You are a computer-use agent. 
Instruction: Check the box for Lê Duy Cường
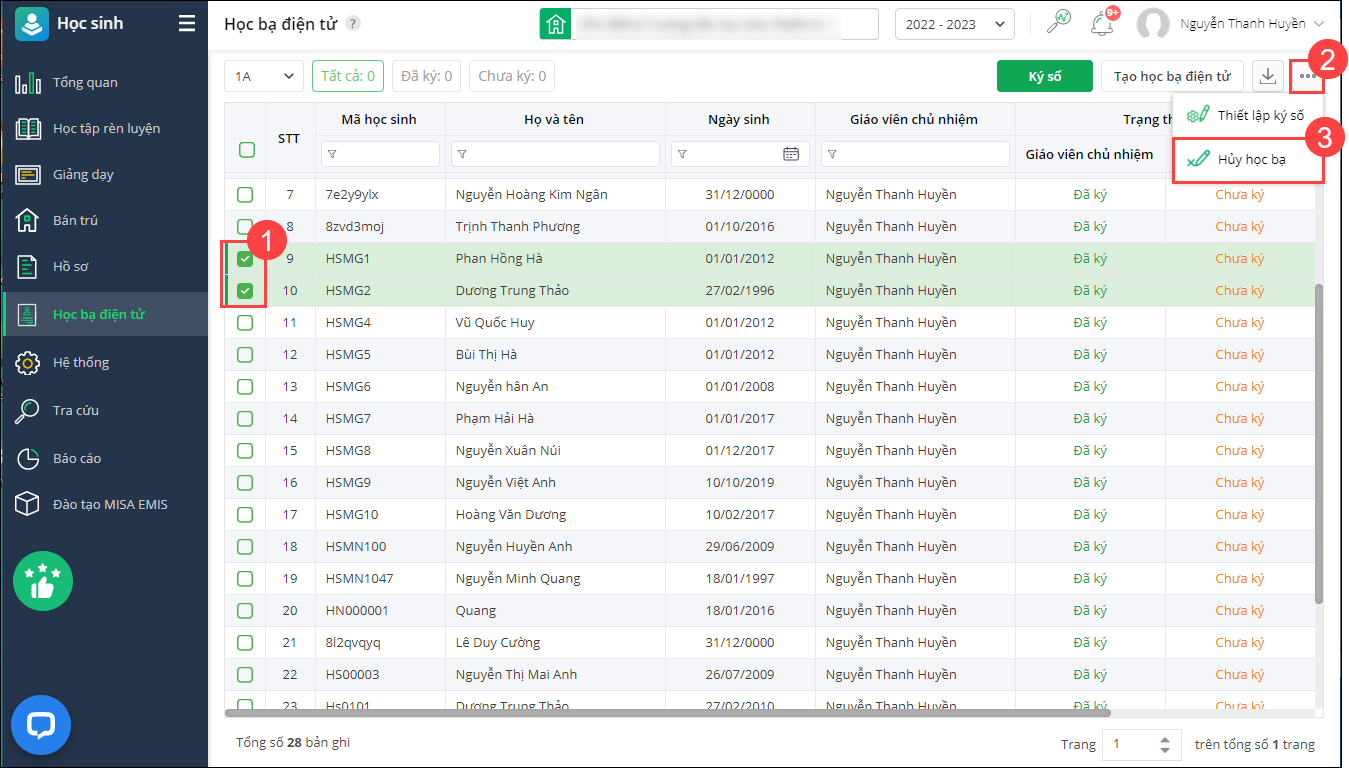point(245,642)
